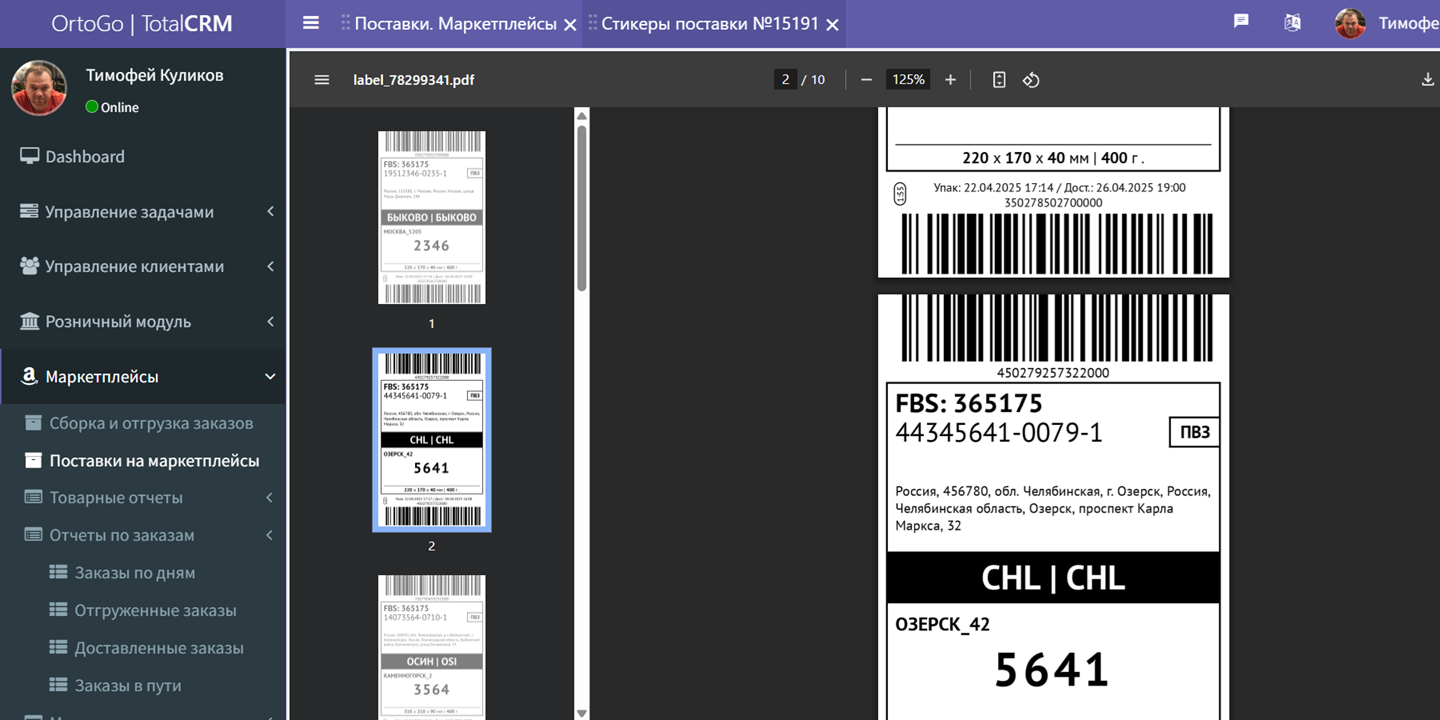1440x720 pixels.
Task: Click the fit to page icon
Action: 999,80
